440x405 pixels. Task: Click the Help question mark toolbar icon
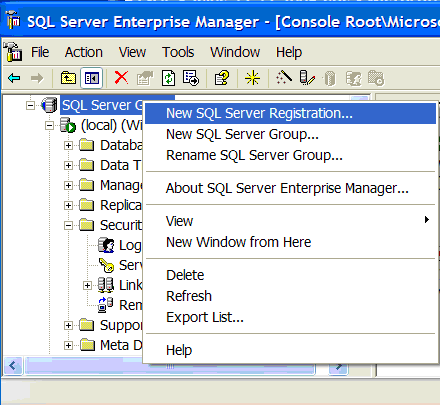(222, 78)
